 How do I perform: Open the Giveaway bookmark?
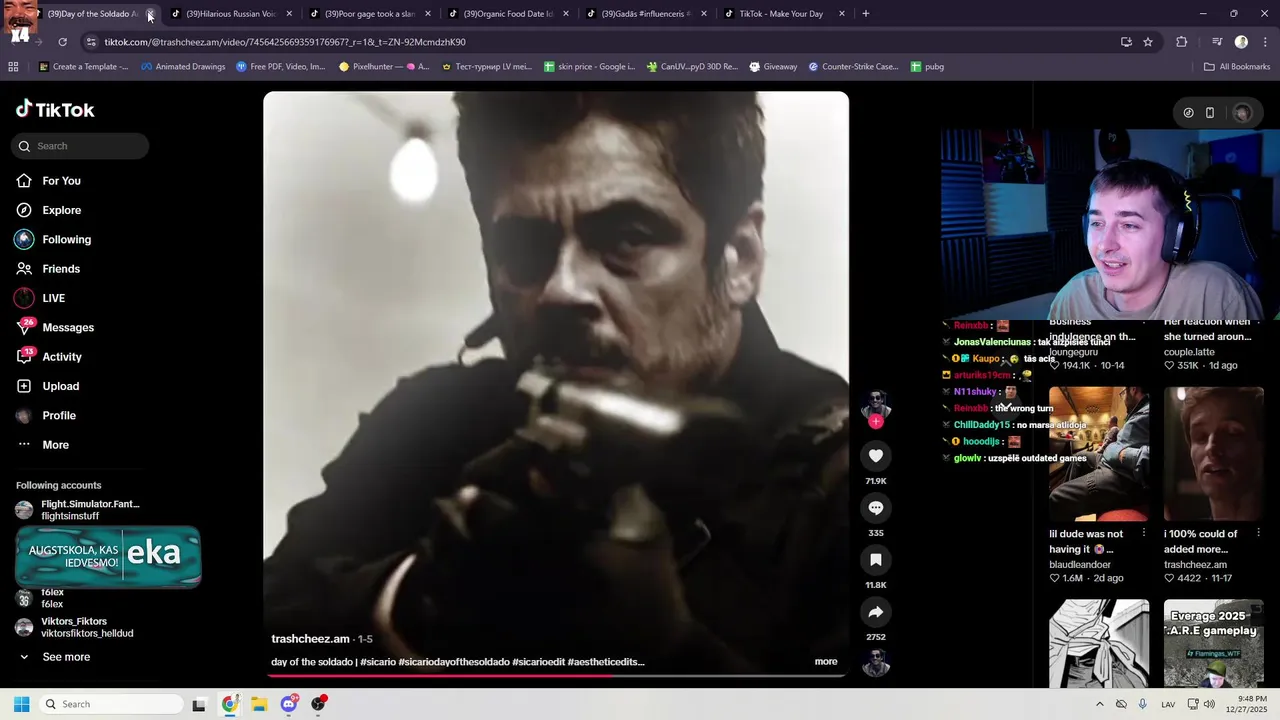773,67
